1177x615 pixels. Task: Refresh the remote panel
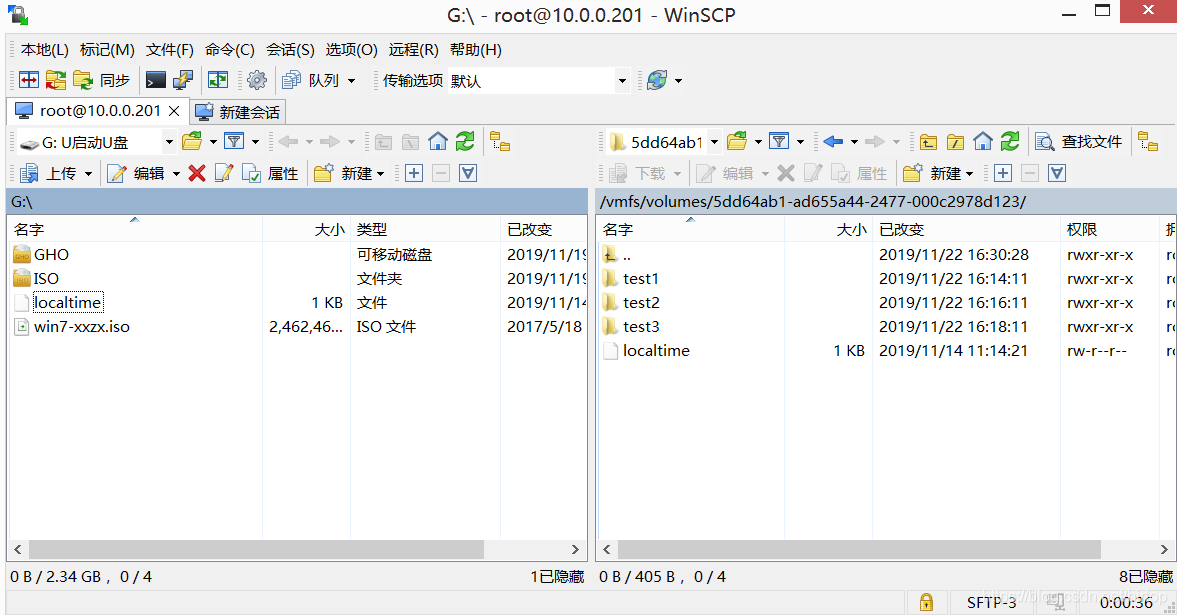click(x=1010, y=141)
